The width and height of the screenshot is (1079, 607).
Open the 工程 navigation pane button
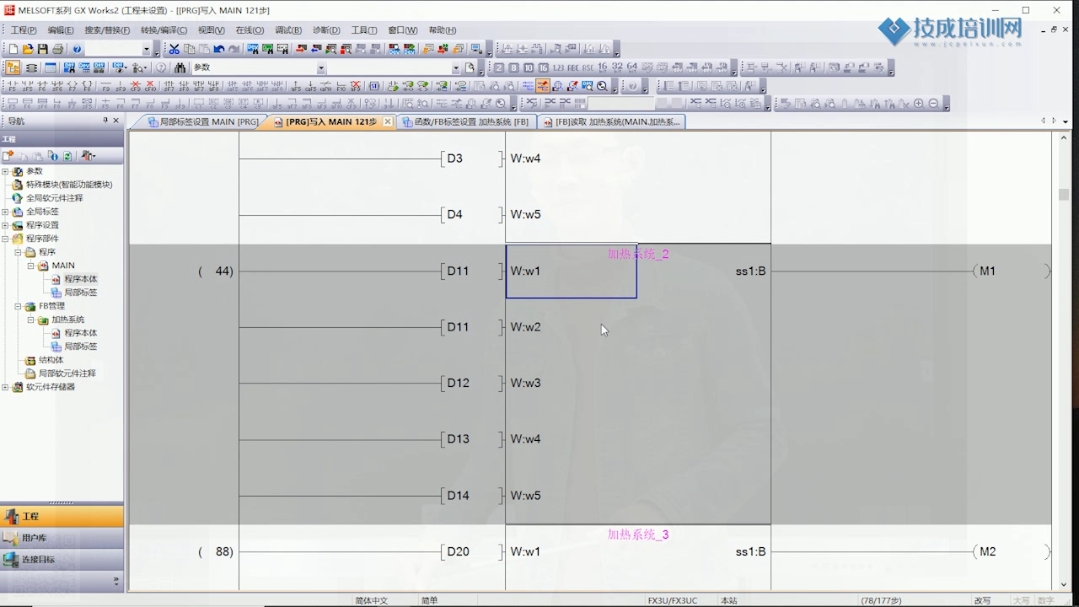62,516
